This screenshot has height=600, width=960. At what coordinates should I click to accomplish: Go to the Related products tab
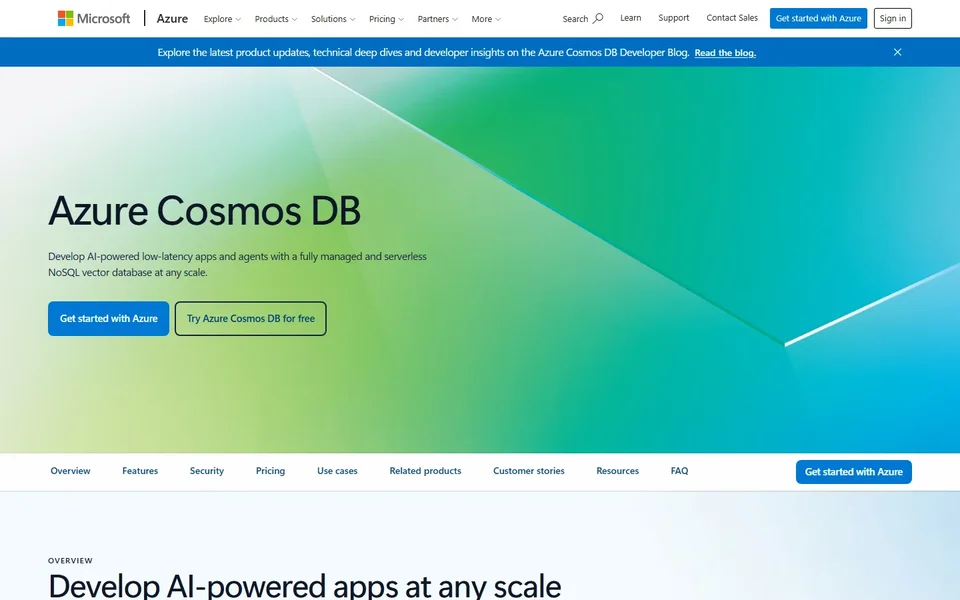(426, 471)
